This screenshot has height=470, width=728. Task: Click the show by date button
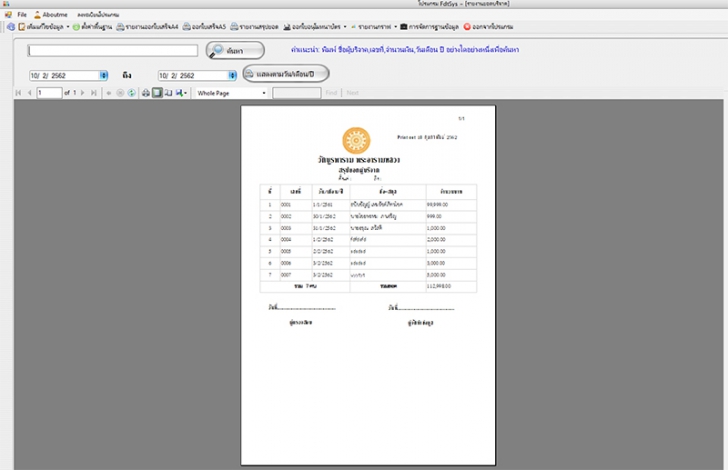click(x=286, y=73)
